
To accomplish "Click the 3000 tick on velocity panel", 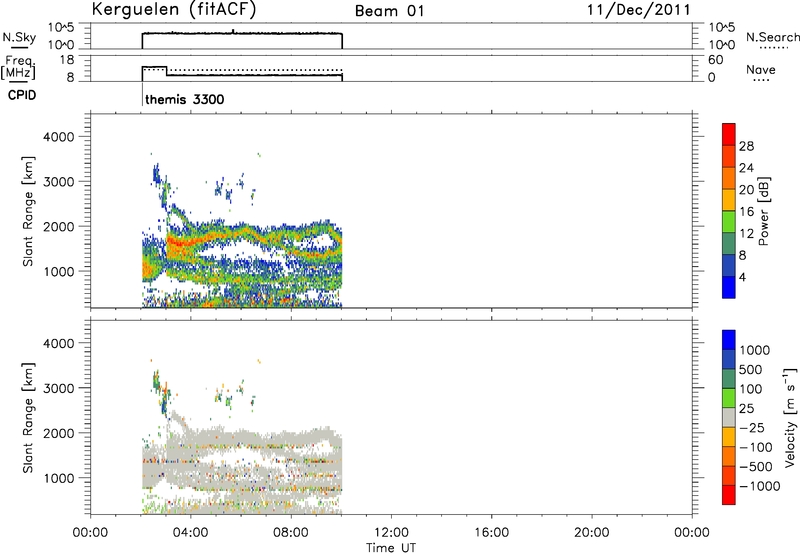I will pos(59,388).
